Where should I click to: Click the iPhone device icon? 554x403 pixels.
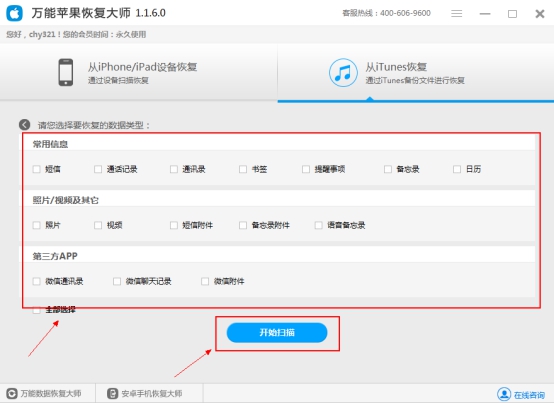click(66, 72)
